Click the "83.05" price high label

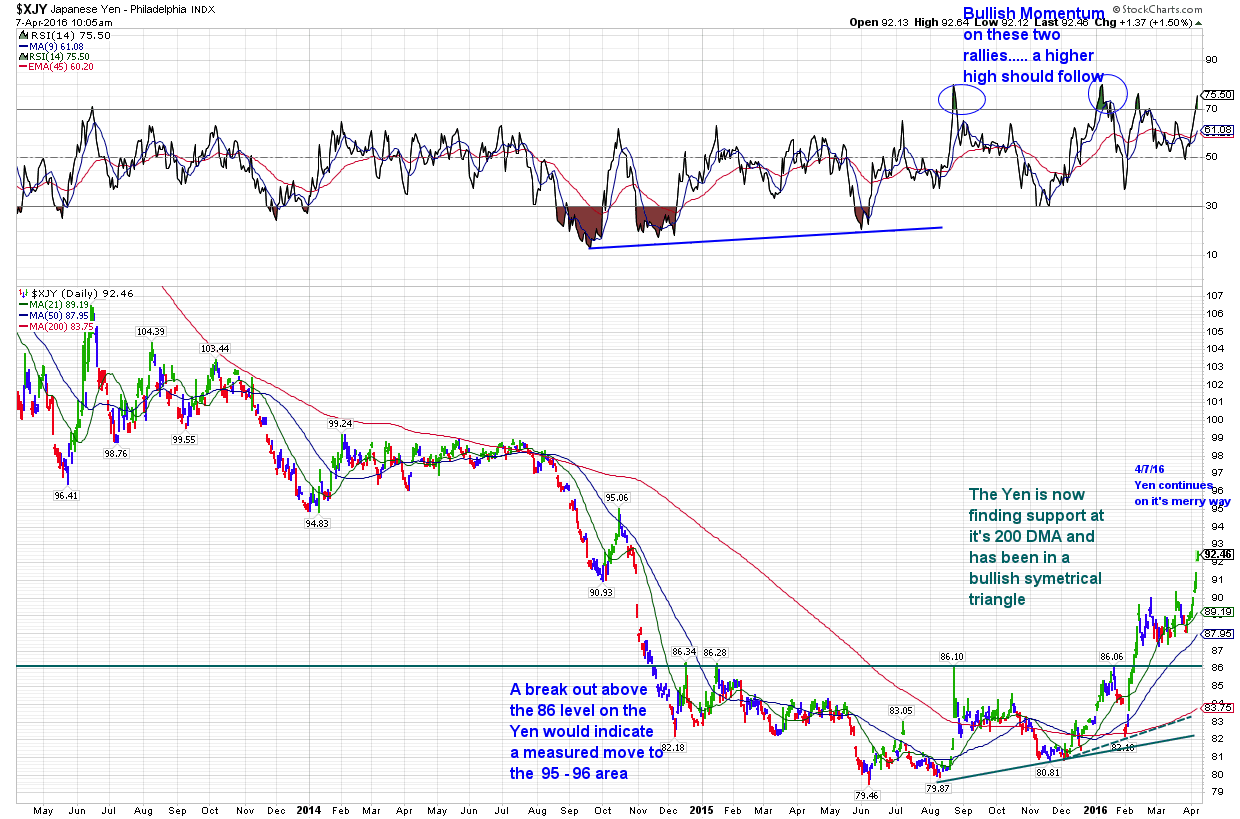point(902,710)
